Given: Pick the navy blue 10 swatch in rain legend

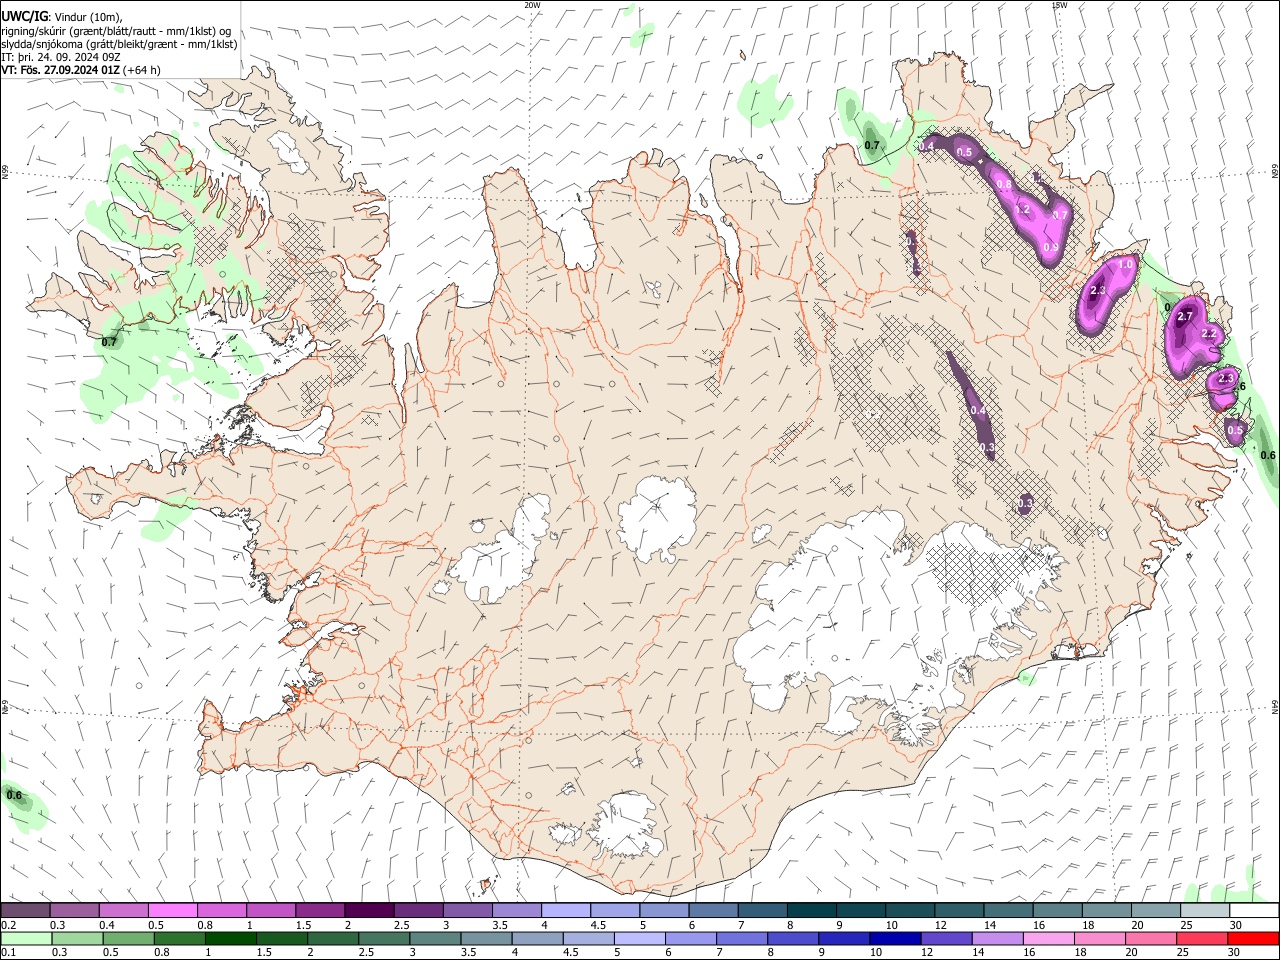Looking at the screenshot, I should pos(894,938).
